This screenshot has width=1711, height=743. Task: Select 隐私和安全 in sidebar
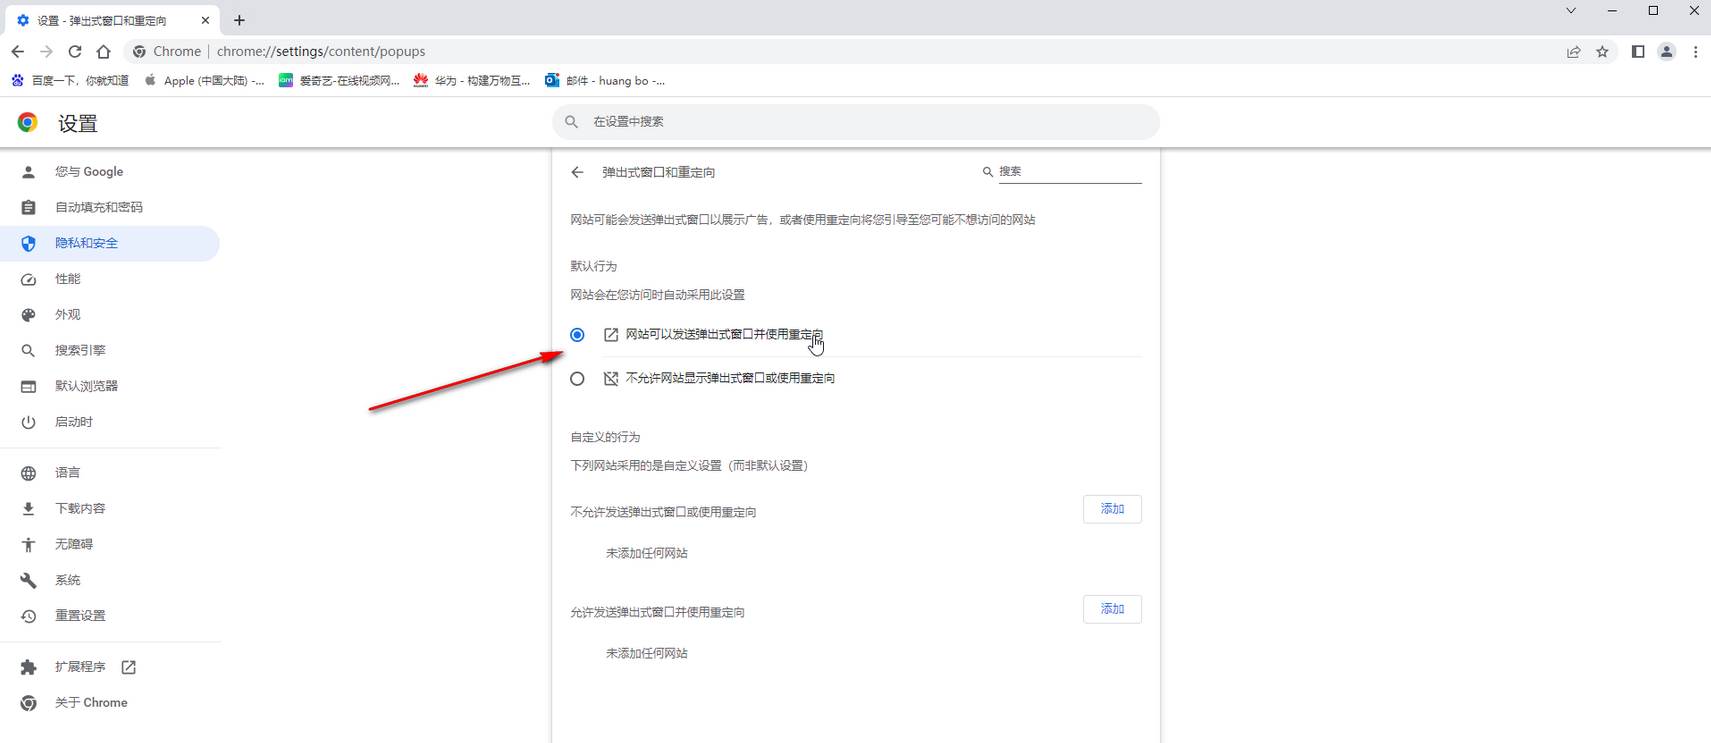[110, 243]
